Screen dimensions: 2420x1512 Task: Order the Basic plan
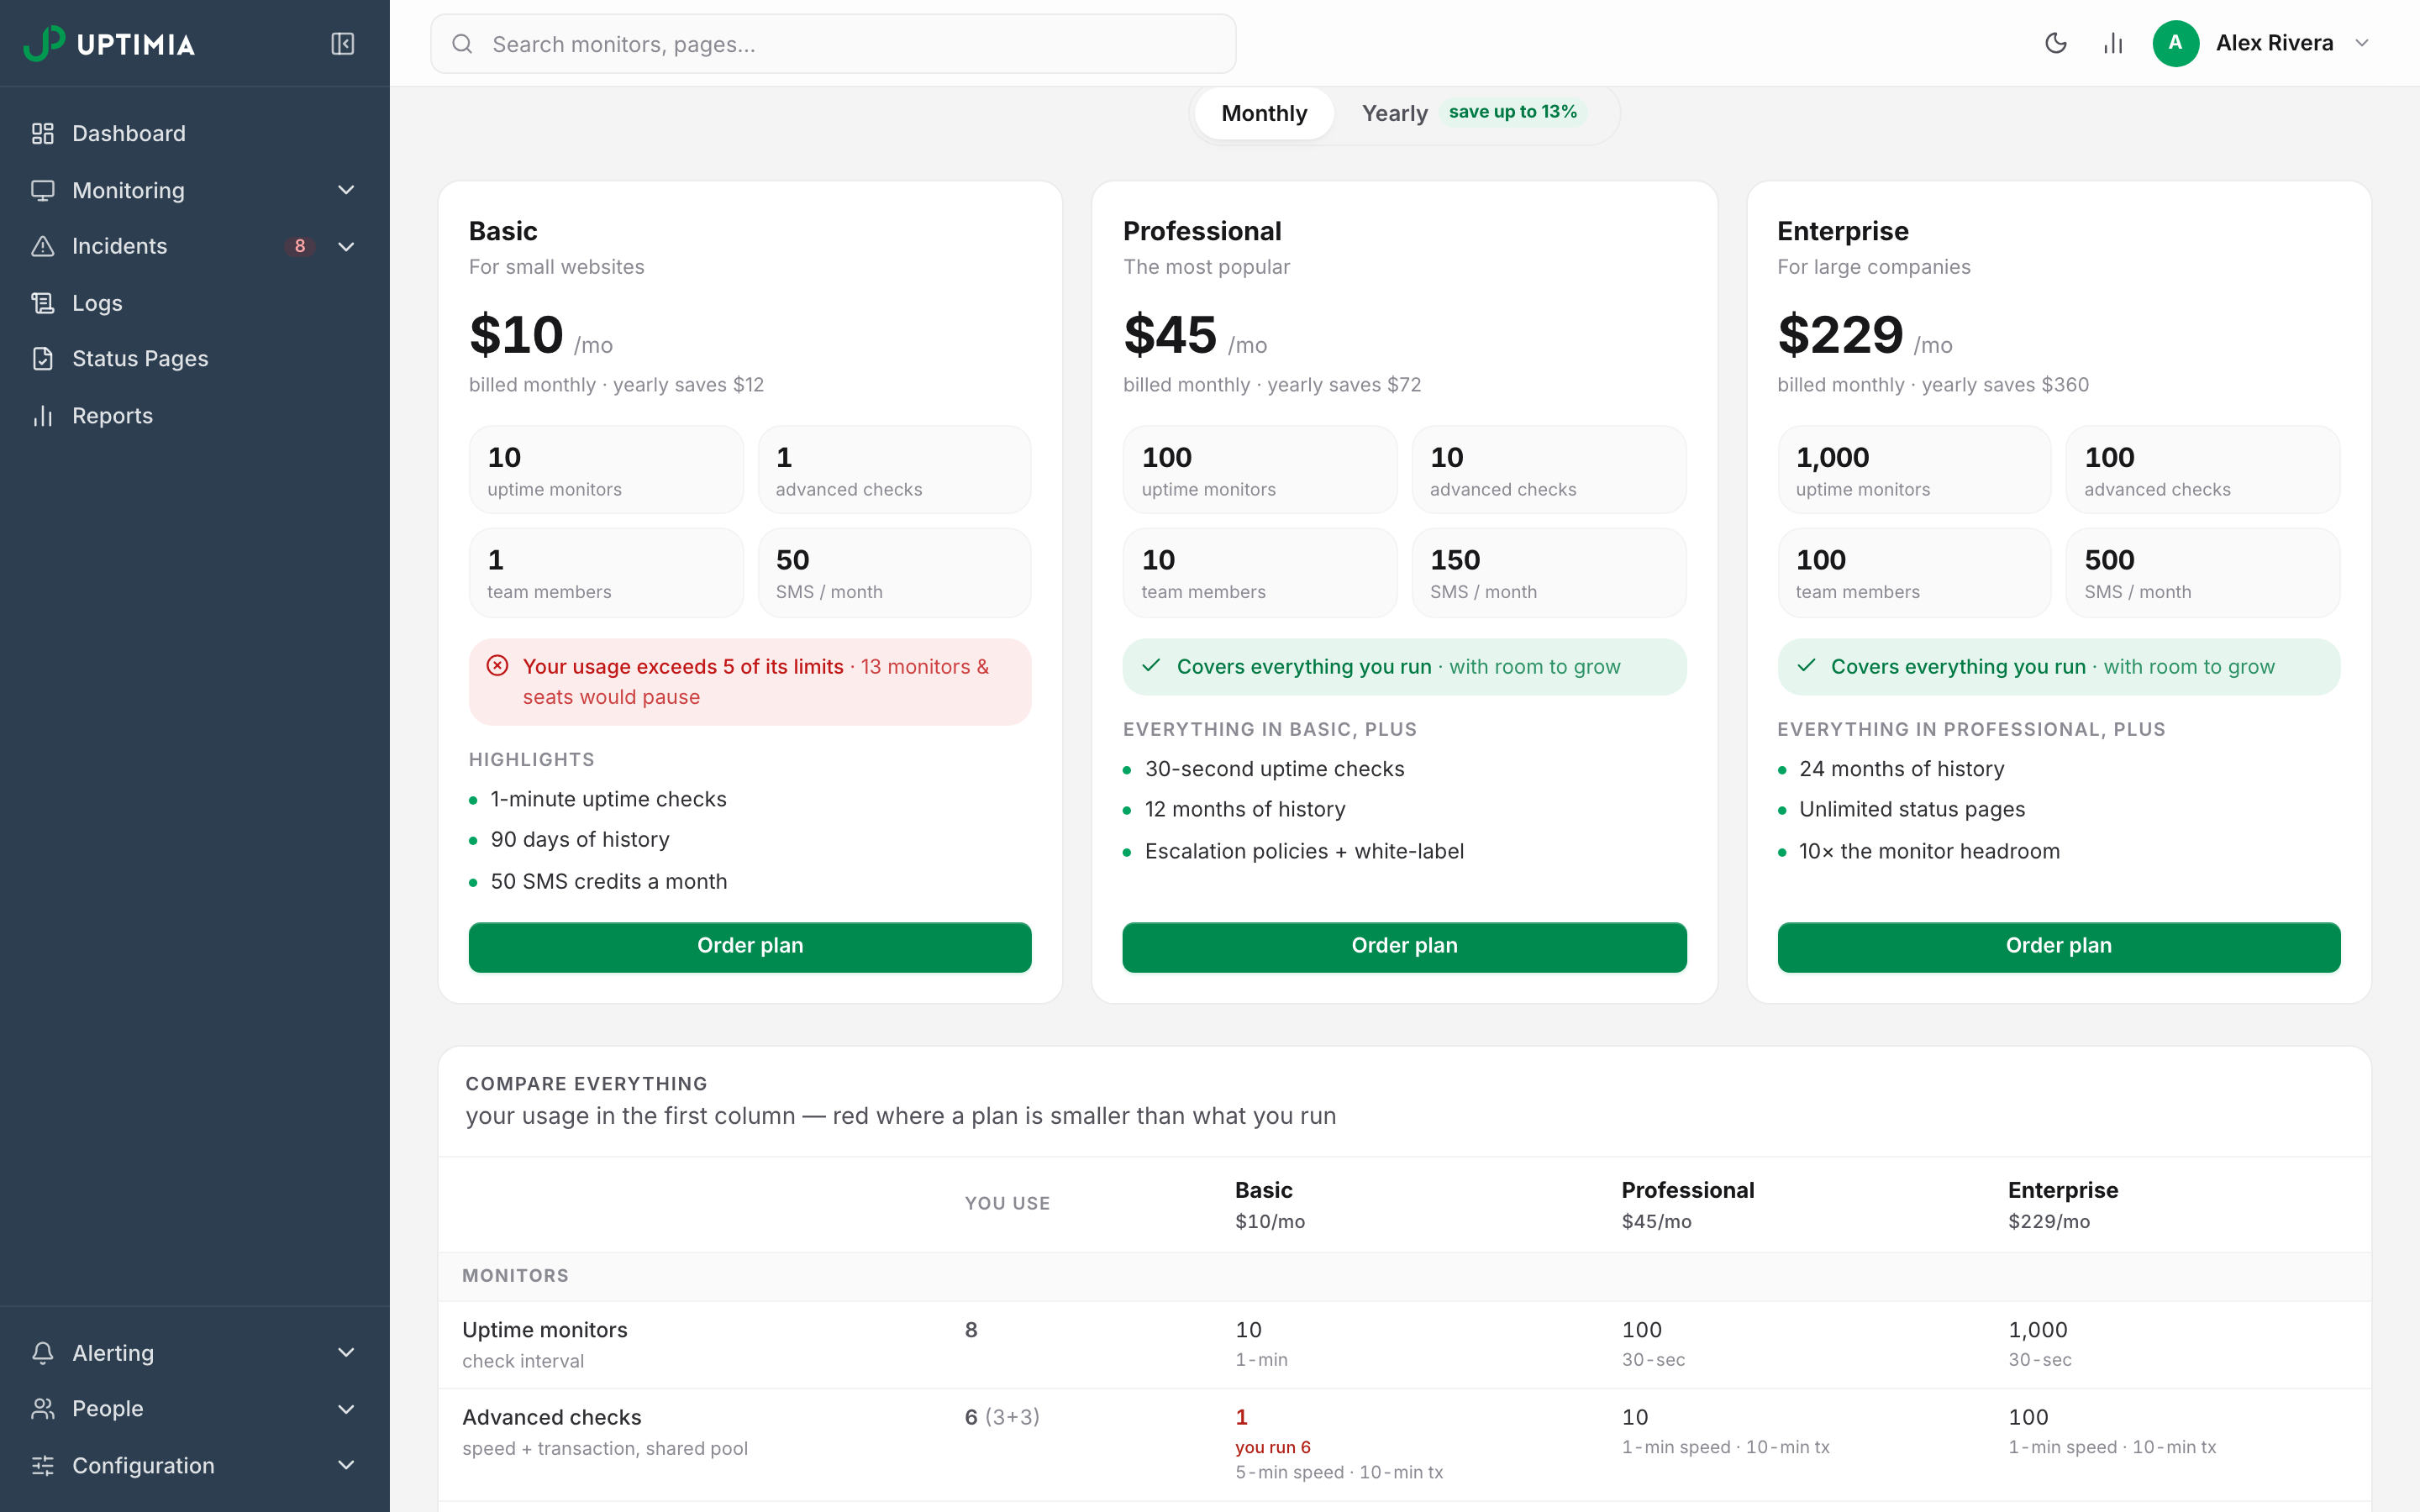pos(750,946)
